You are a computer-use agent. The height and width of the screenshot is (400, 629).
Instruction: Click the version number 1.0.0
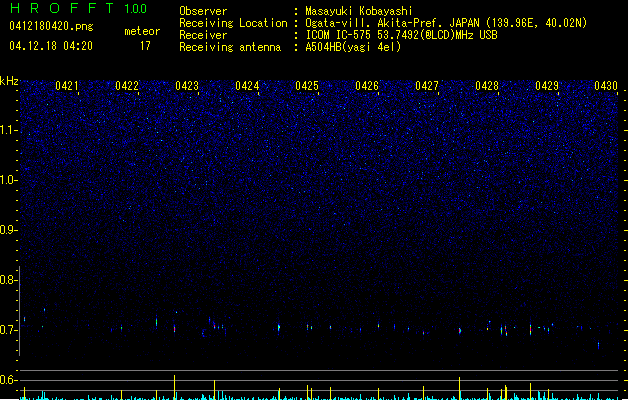[136, 9]
